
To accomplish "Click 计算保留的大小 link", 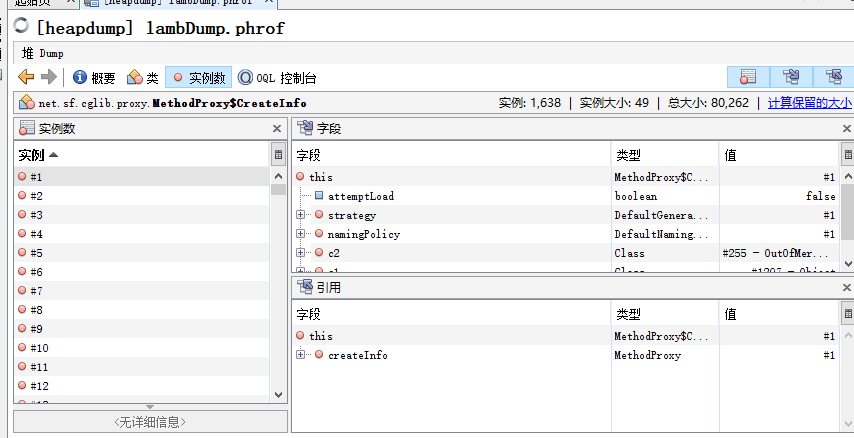I will 809,102.
